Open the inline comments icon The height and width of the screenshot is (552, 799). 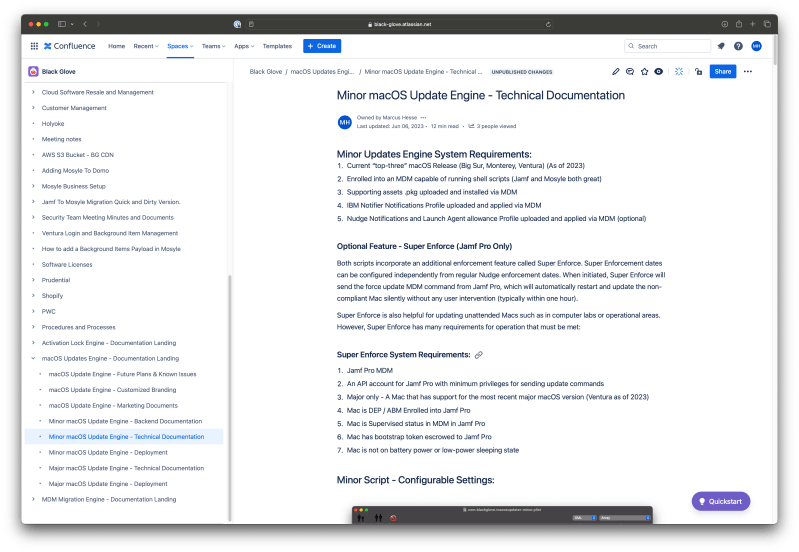[x=630, y=72]
